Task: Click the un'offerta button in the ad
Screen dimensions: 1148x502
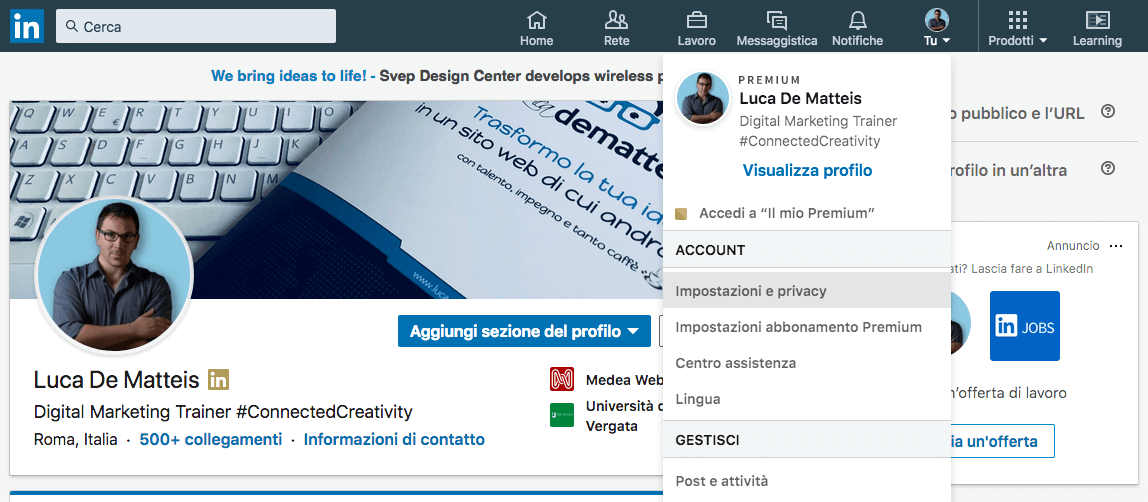Action: point(1002,441)
